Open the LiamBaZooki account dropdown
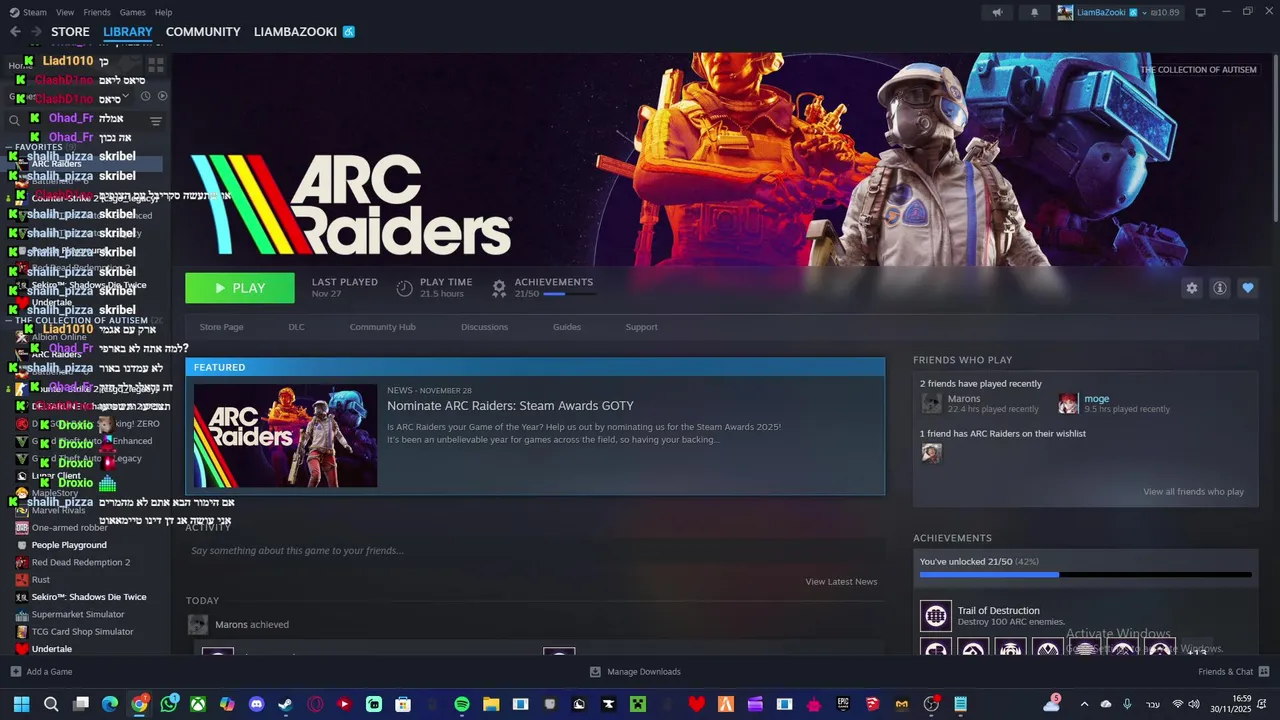Viewport: 1280px width, 720px height. pos(1118,12)
